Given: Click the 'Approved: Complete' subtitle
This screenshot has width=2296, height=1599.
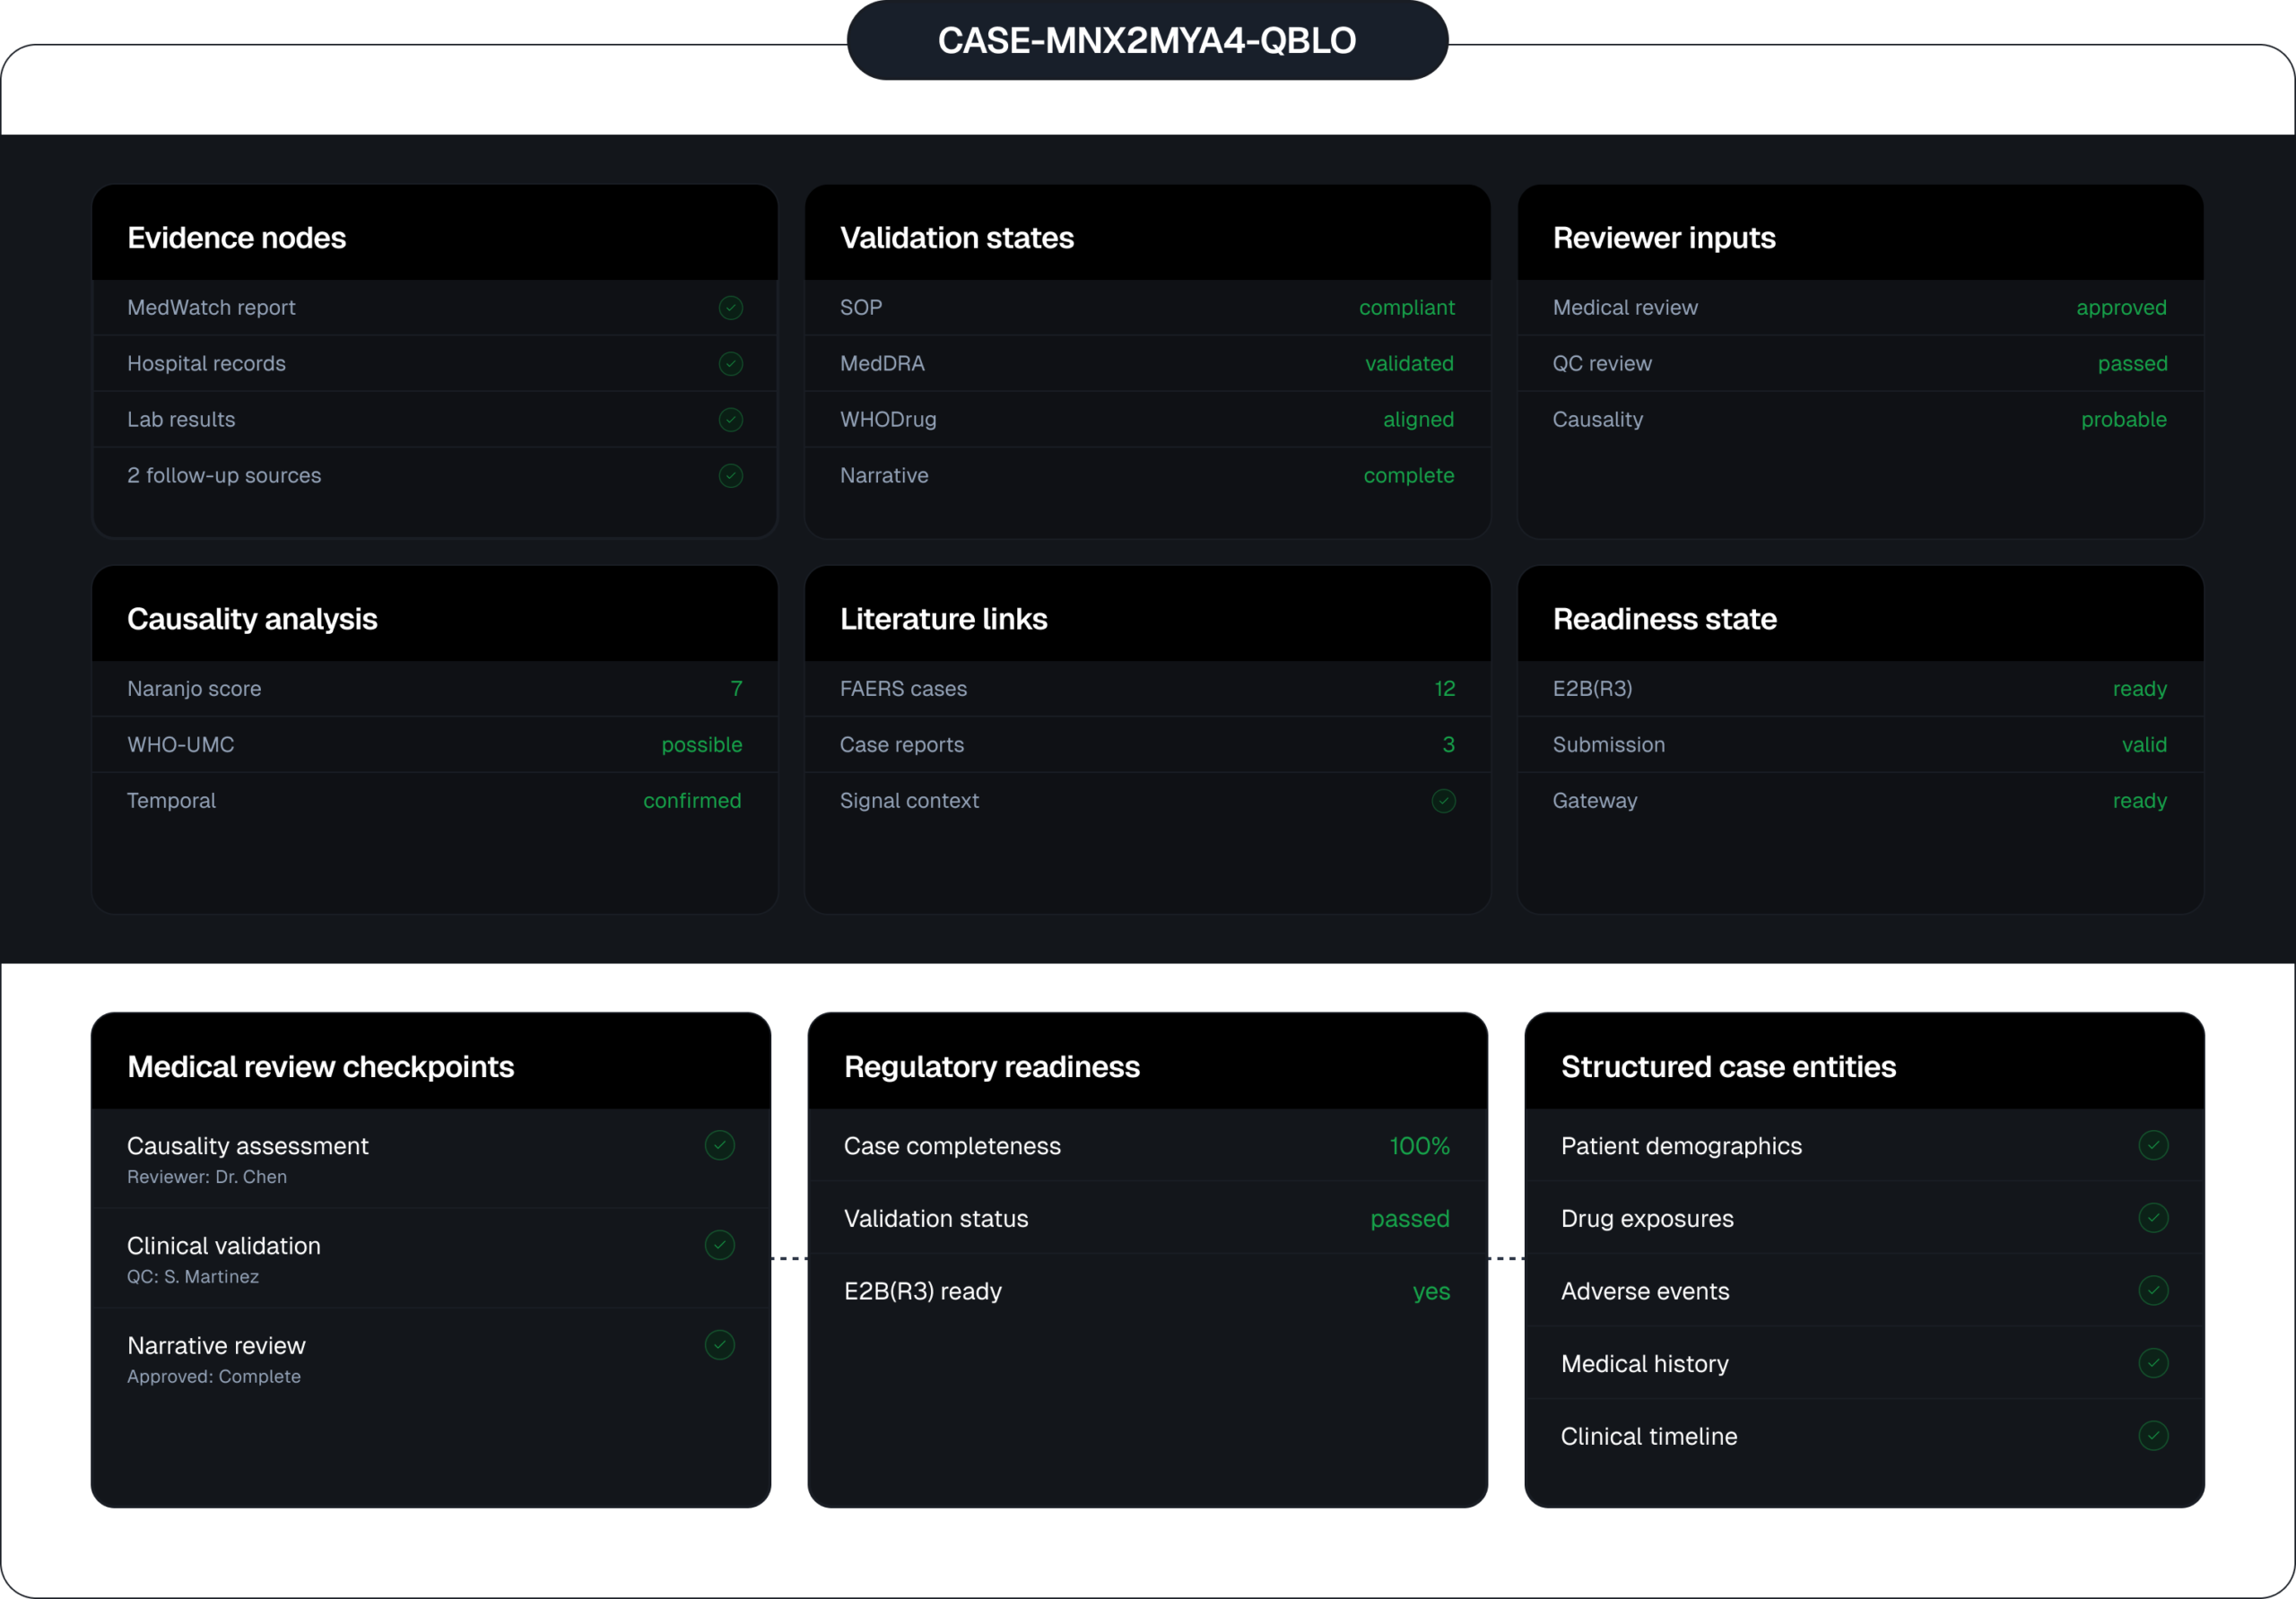Looking at the screenshot, I should [214, 1377].
